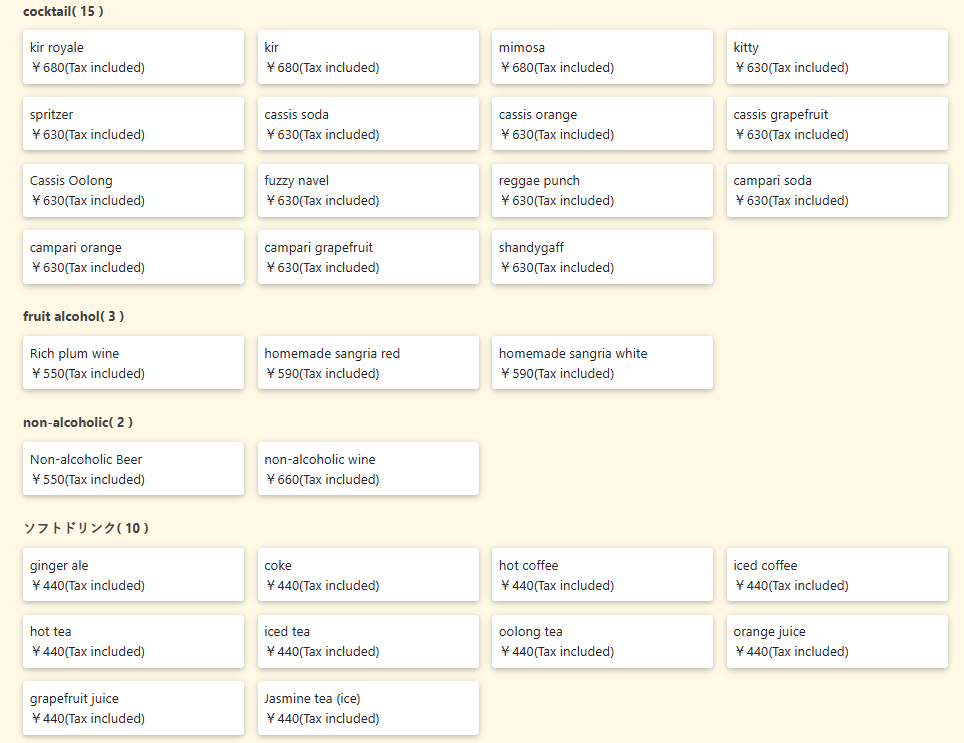
Task: Click the cocktail category heading
Action: click(x=63, y=12)
